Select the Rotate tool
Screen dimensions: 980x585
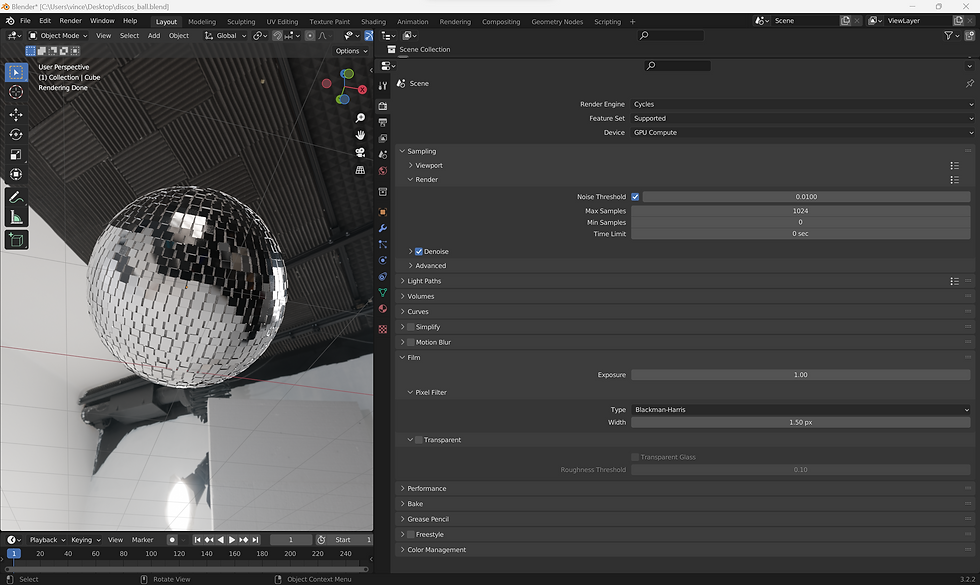point(16,134)
